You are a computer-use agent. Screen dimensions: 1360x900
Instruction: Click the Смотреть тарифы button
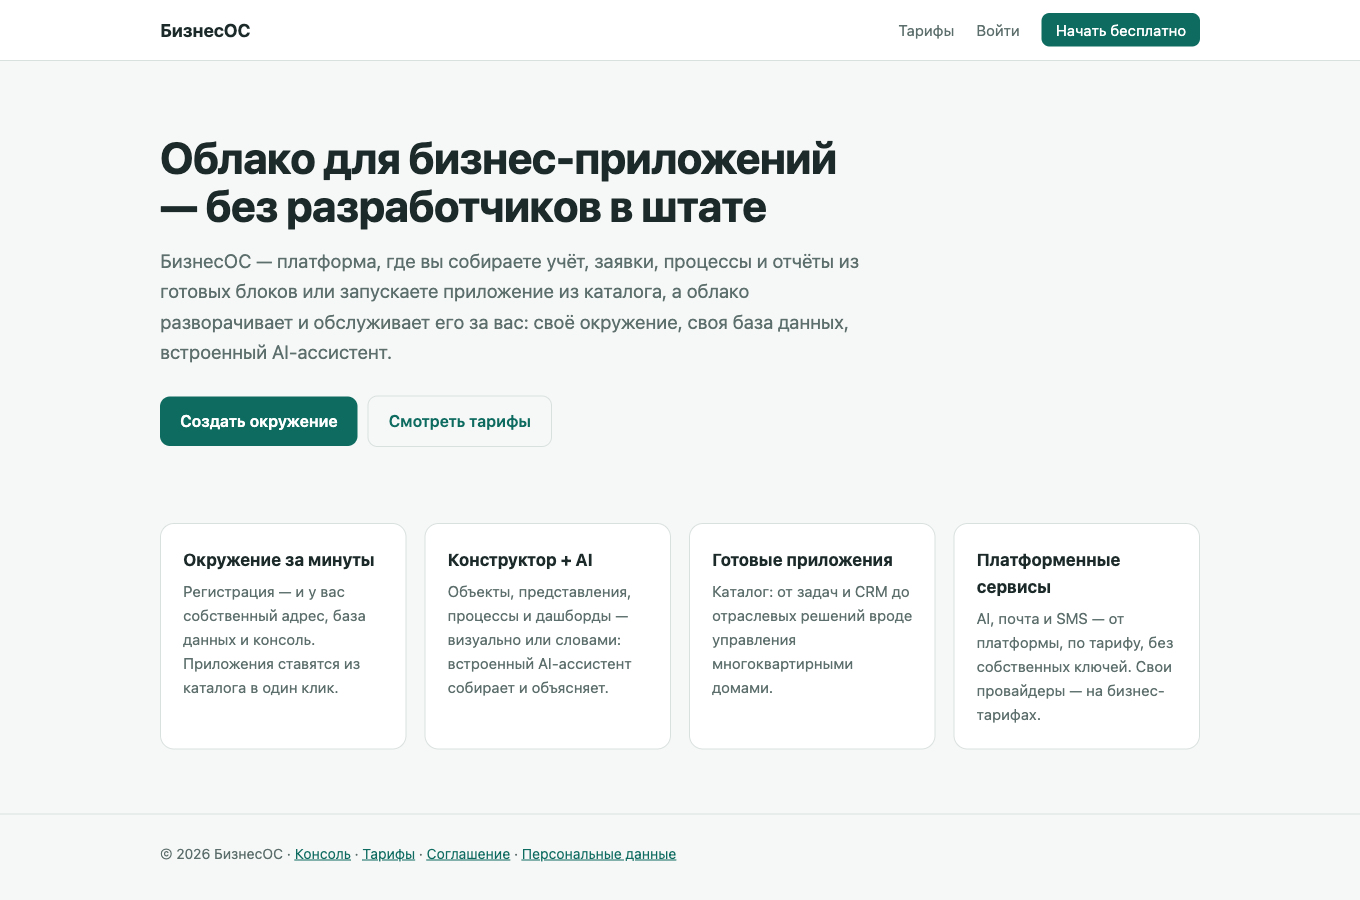point(459,421)
